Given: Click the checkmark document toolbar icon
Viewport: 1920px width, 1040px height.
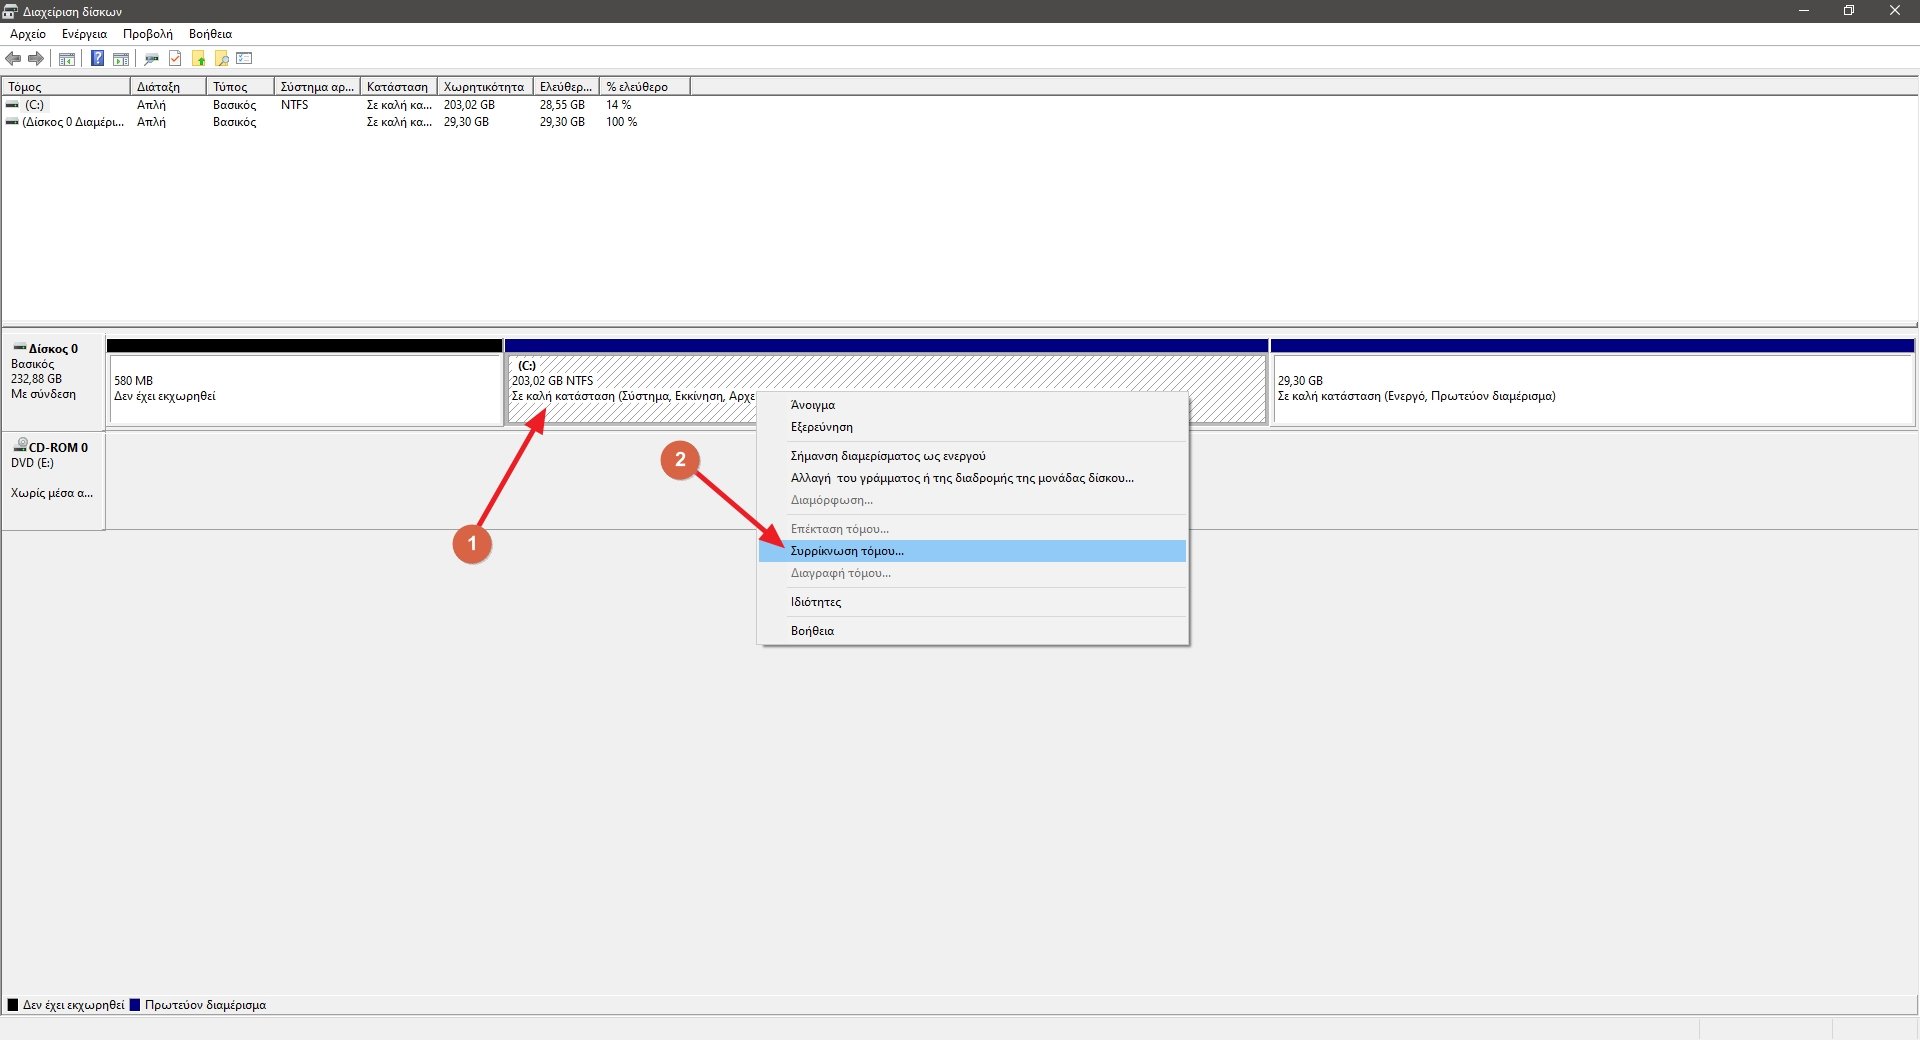Looking at the screenshot, I should click(x=175, y=59).
